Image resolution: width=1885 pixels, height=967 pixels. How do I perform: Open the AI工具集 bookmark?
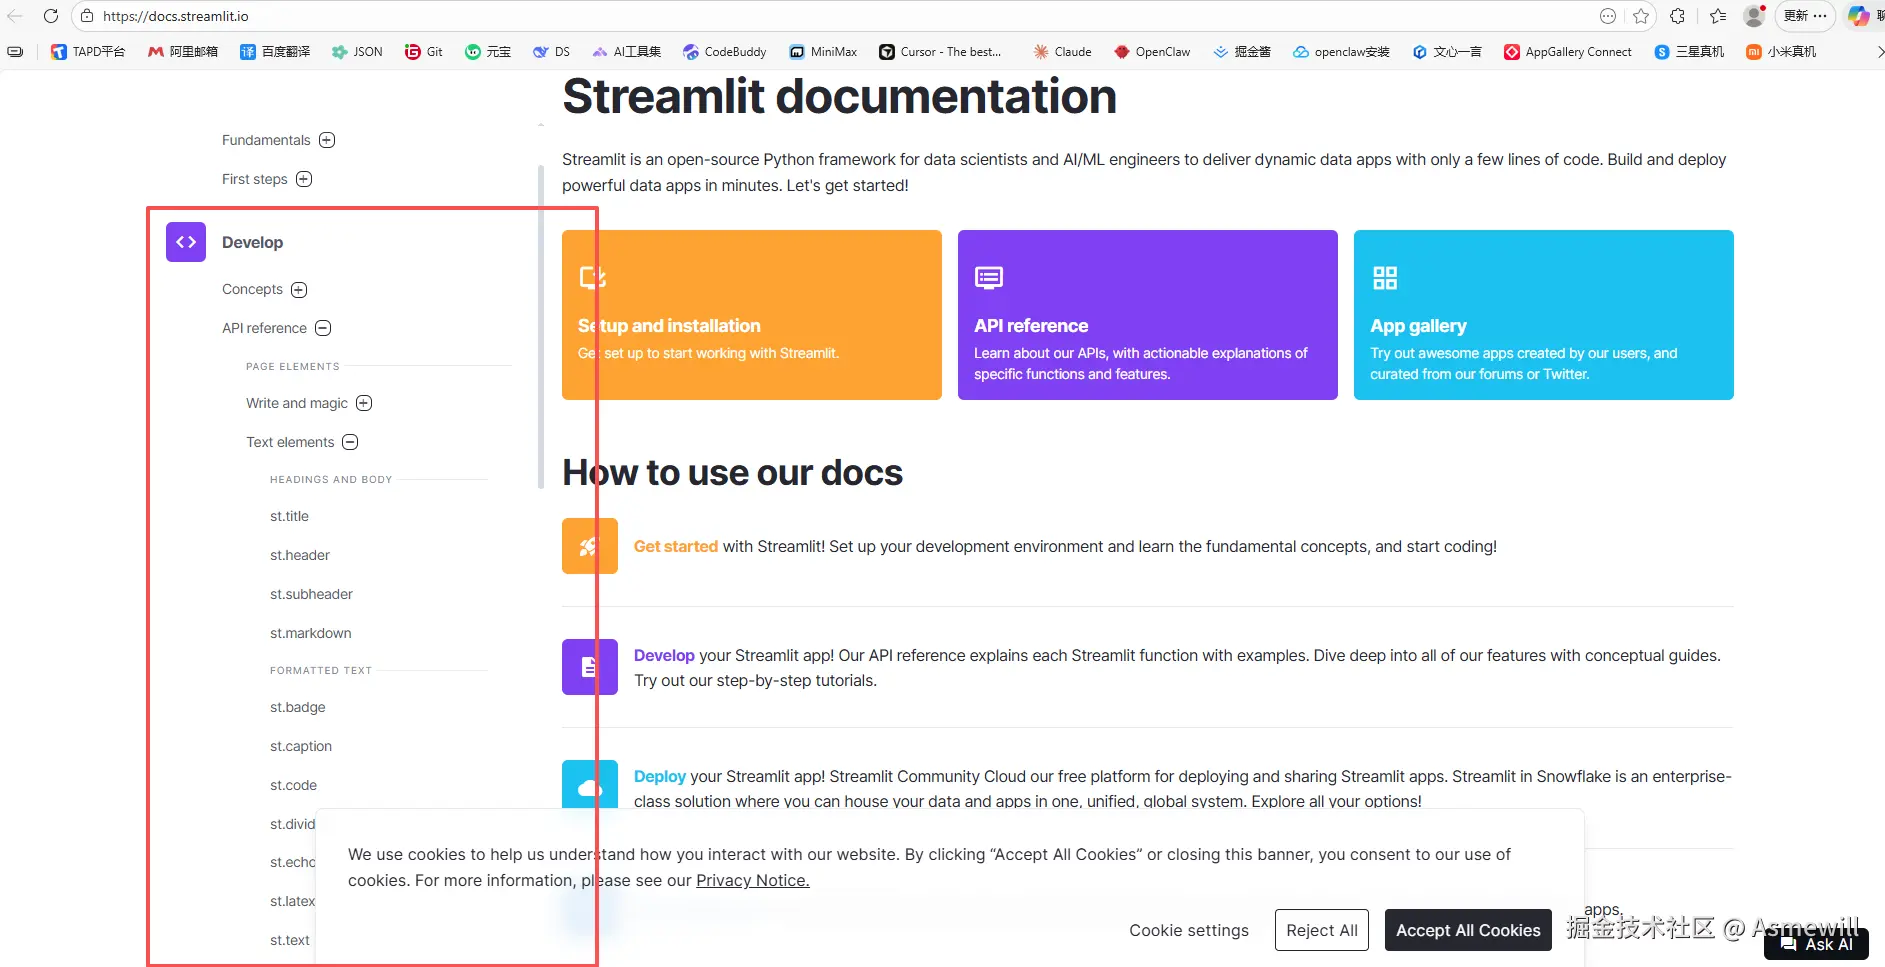tap(627, 52)
